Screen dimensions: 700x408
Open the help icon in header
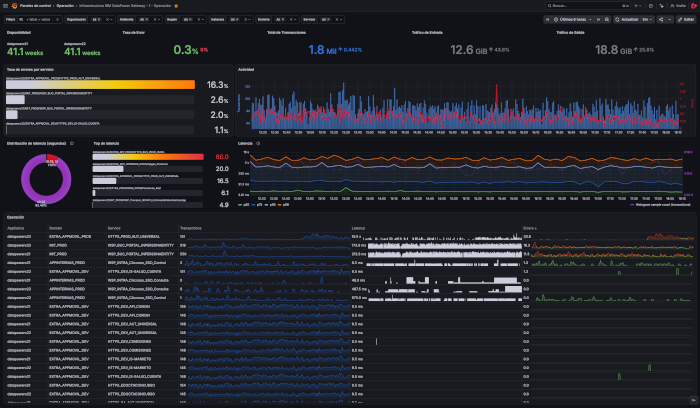[651, 6]
